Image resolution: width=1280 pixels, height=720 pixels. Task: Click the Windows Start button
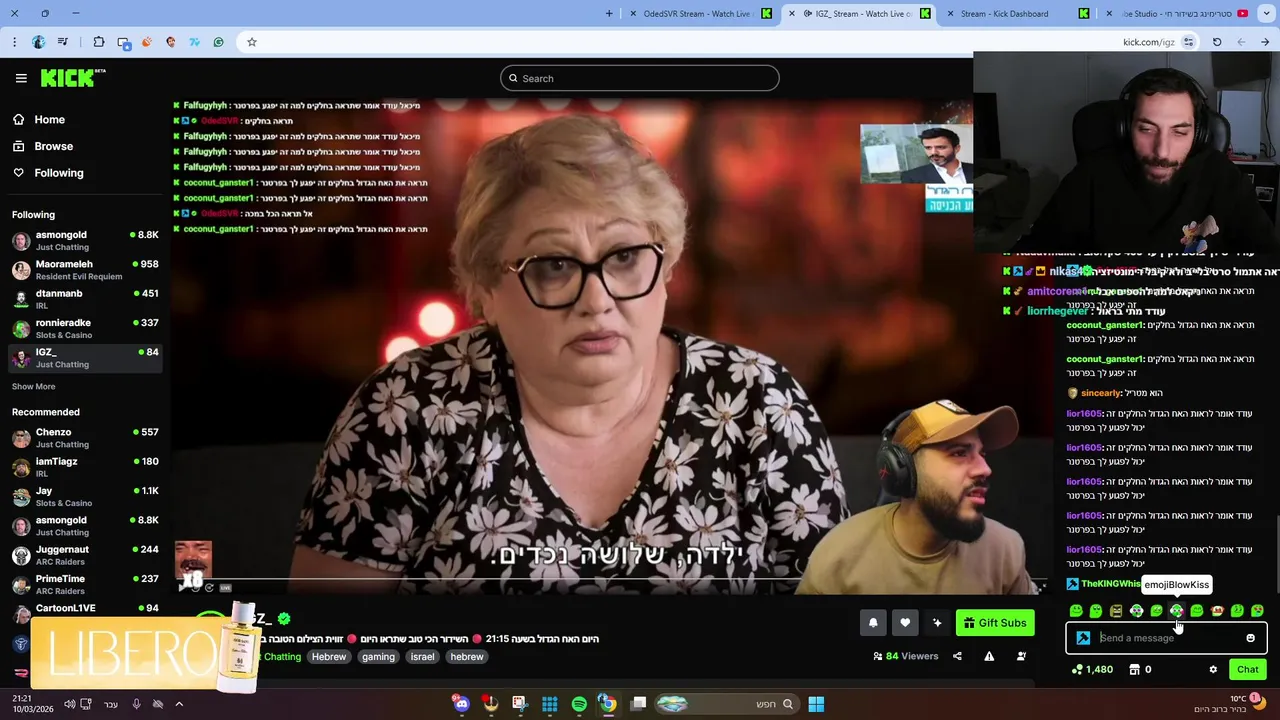click(x=816, y=704)
